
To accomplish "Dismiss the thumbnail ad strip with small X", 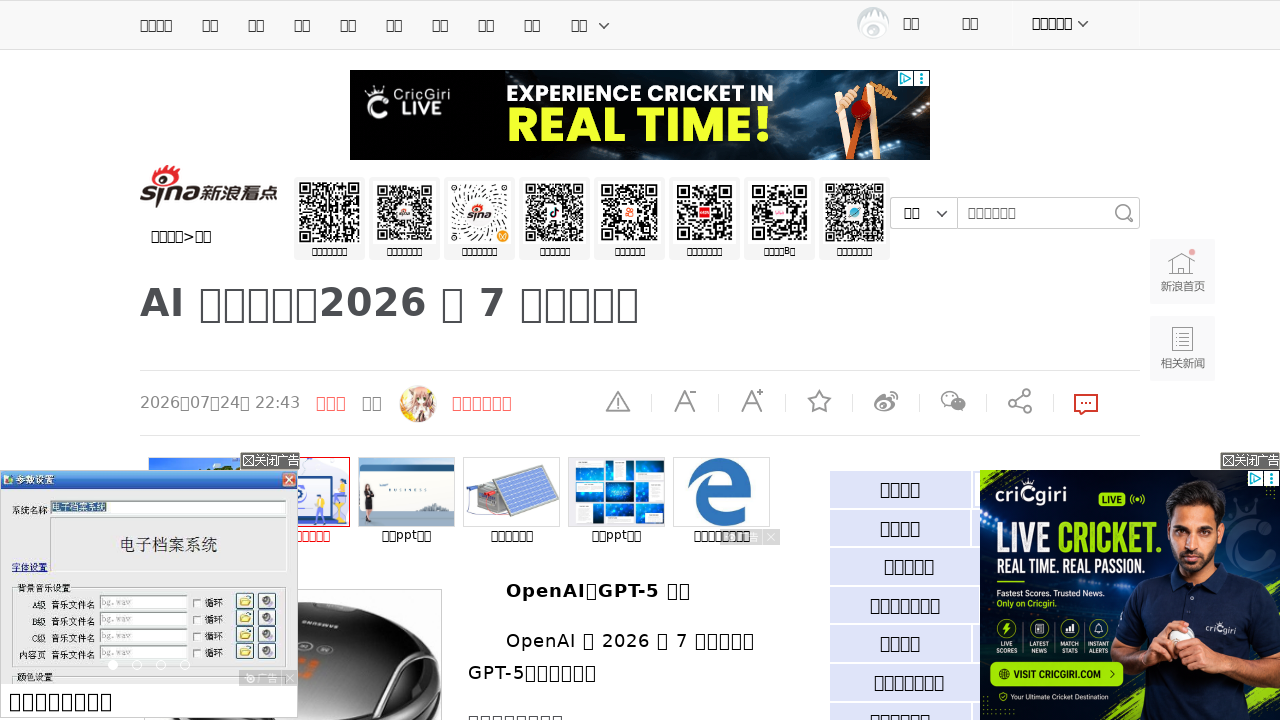I will pos(771,537).
